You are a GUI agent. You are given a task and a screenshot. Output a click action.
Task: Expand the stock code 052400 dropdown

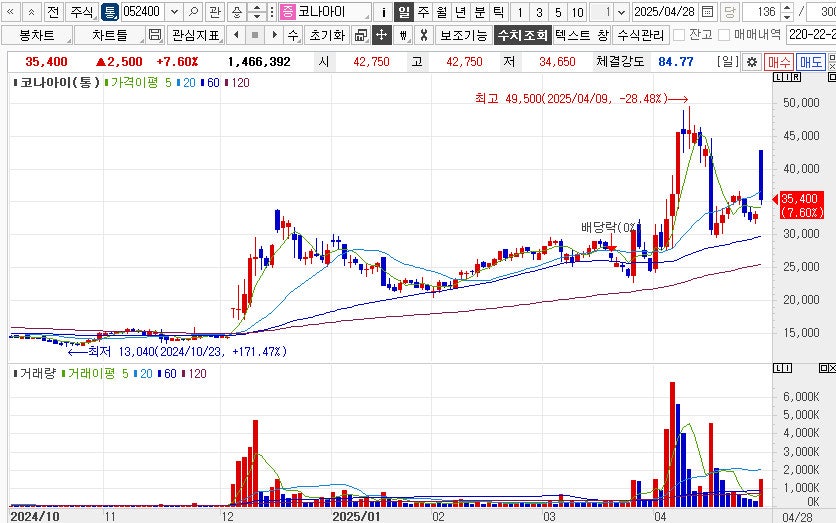(x=174, y=12)
